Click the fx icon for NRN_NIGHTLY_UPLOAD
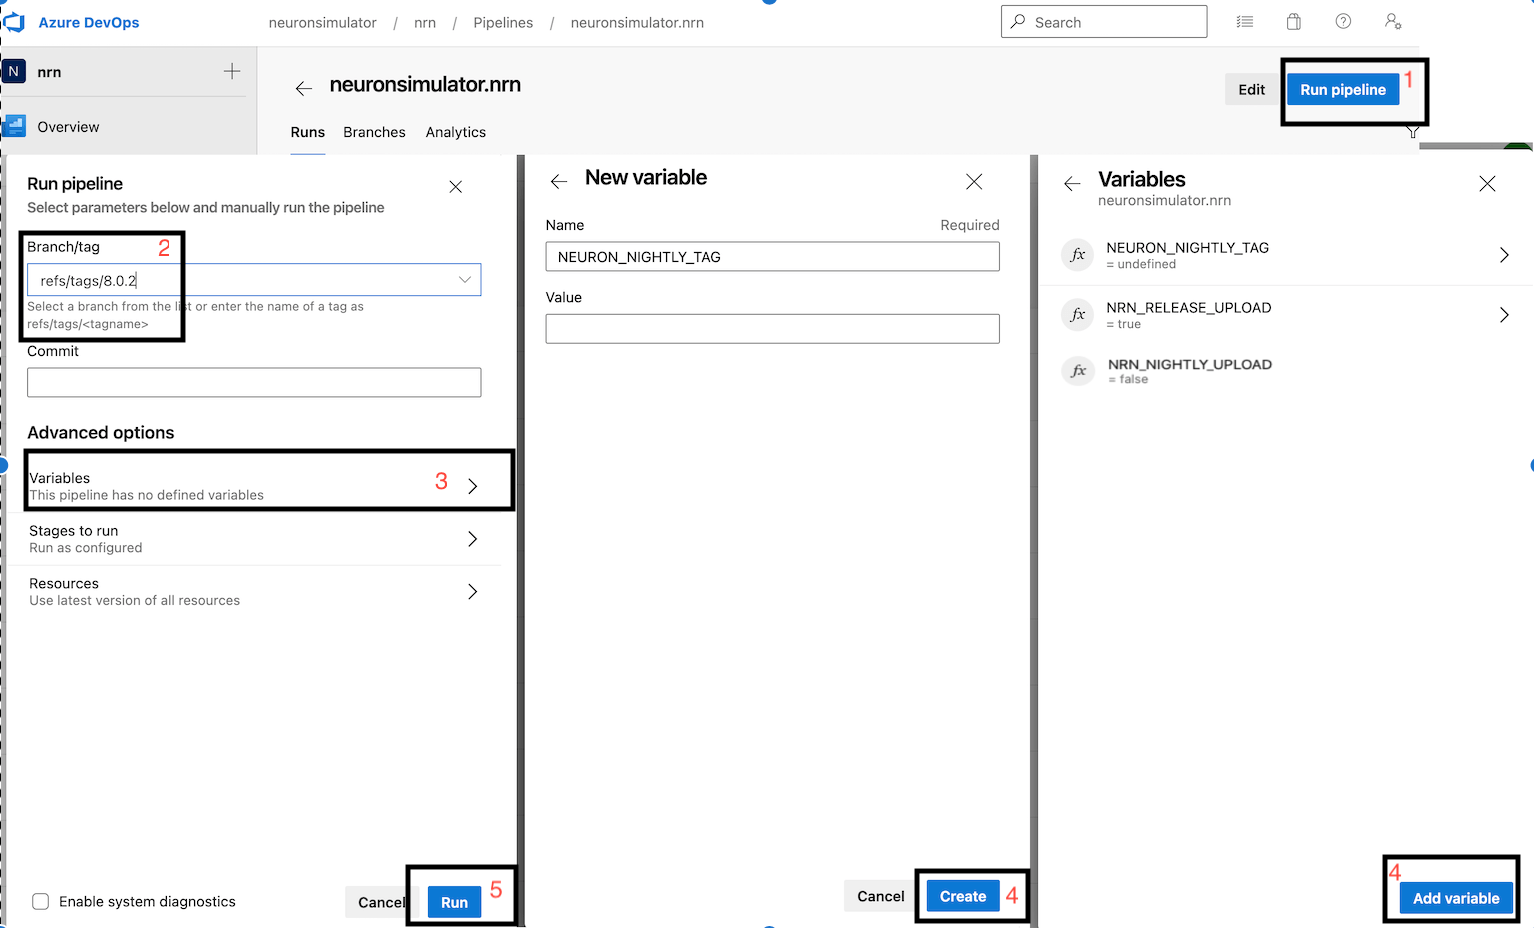 click(1078, 371)
